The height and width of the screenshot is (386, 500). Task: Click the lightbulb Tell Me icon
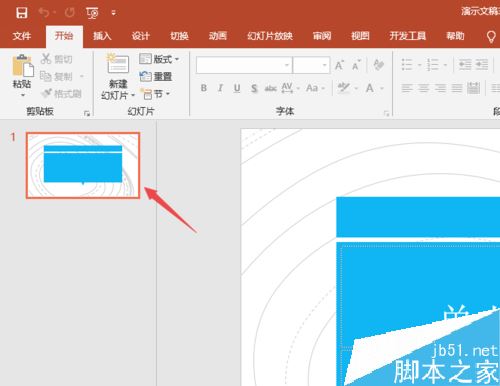pos(491,36)
